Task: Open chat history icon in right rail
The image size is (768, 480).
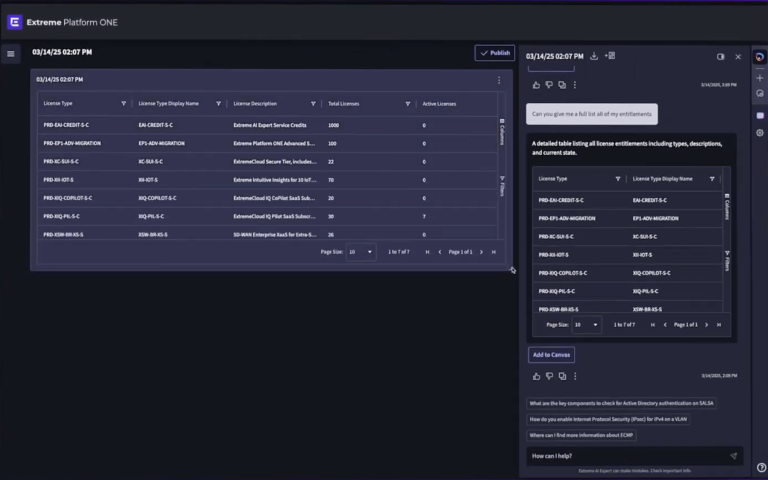Action: pyautogui.click(x=760, y=94)
